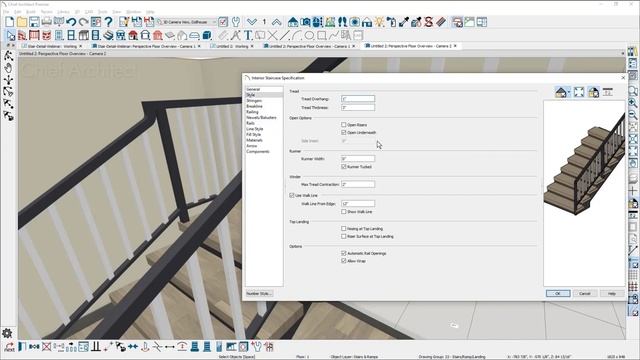Click the staircase preview thumbnail in the dialog

tap(584, 193)
